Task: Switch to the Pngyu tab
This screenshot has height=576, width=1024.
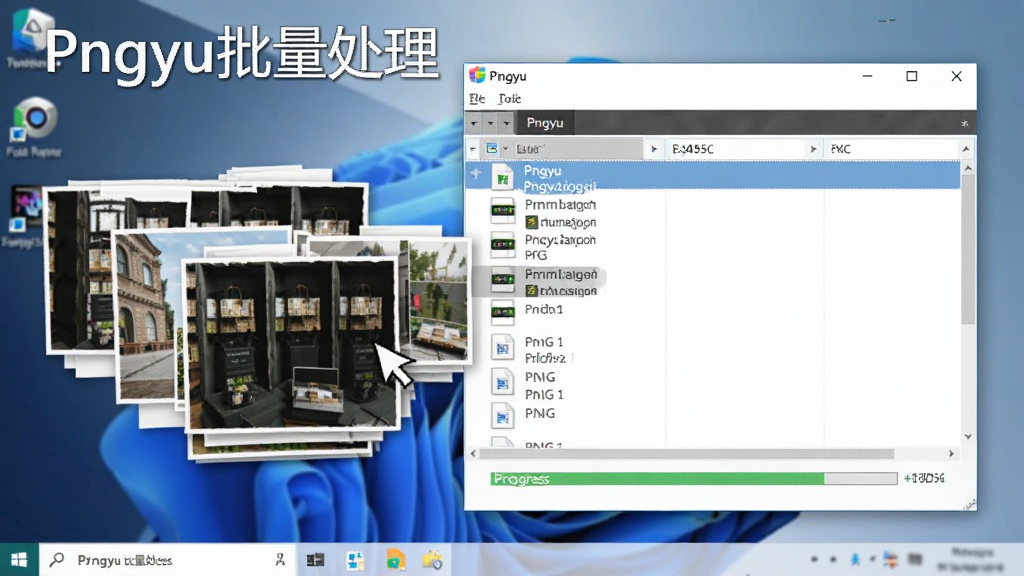Action: coord(545,123)
